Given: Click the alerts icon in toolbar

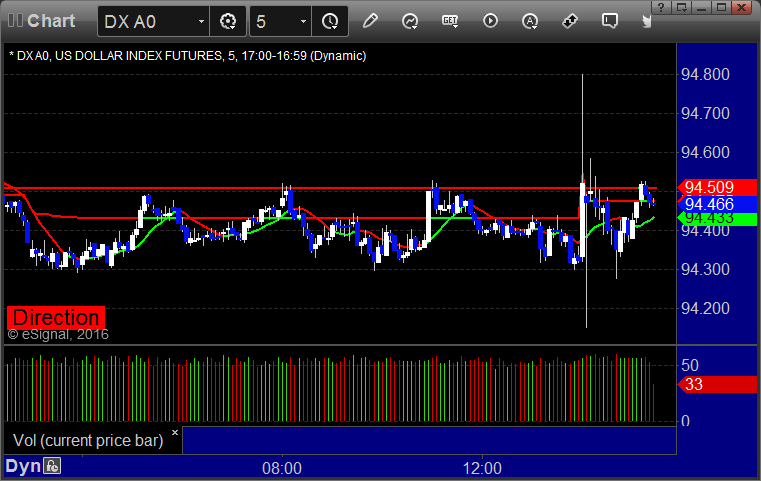Looking at the screenshot, I should click(529, 20).
